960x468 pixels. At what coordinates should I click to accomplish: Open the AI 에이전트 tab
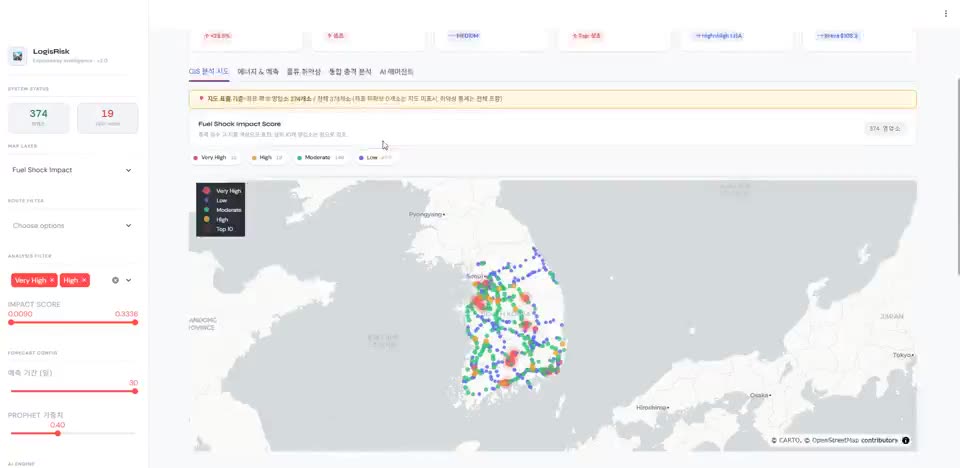point(397,72)
